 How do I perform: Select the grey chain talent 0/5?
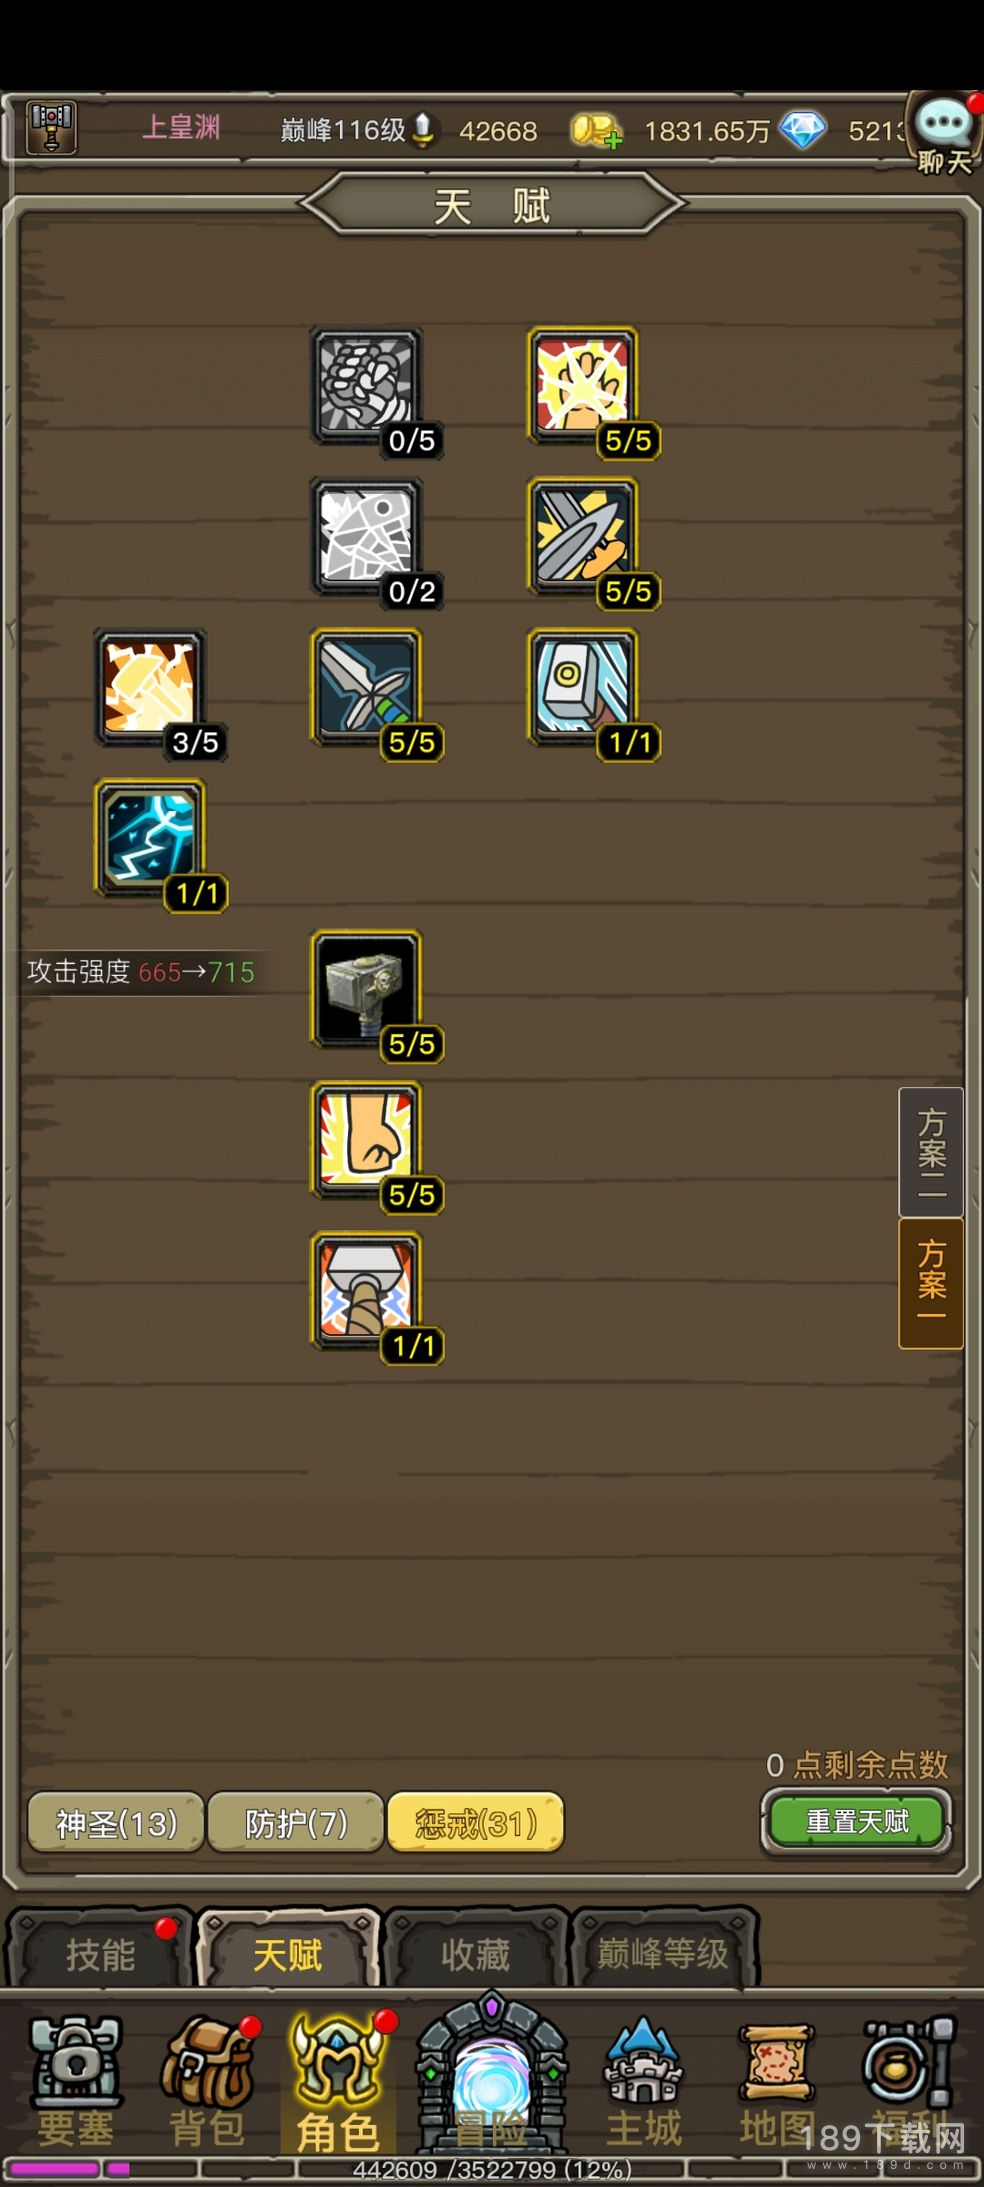(366, 385)
